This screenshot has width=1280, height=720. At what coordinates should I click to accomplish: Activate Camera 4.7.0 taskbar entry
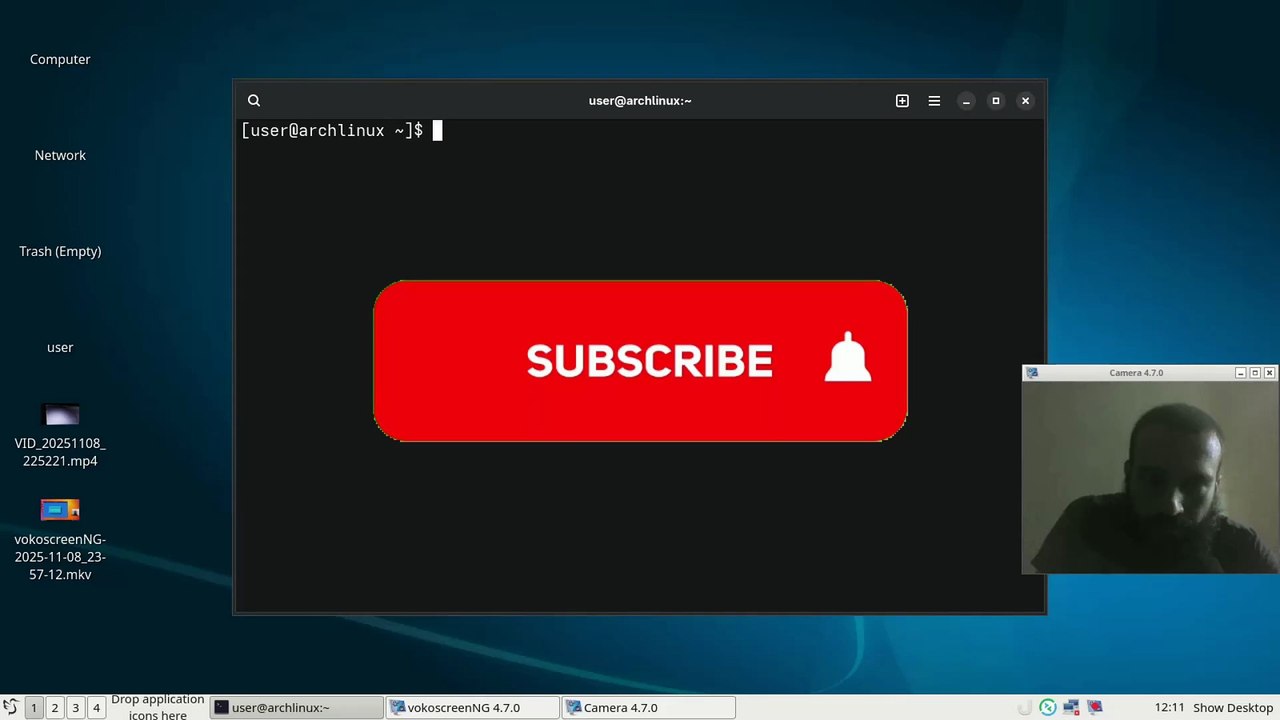[648, 707]
